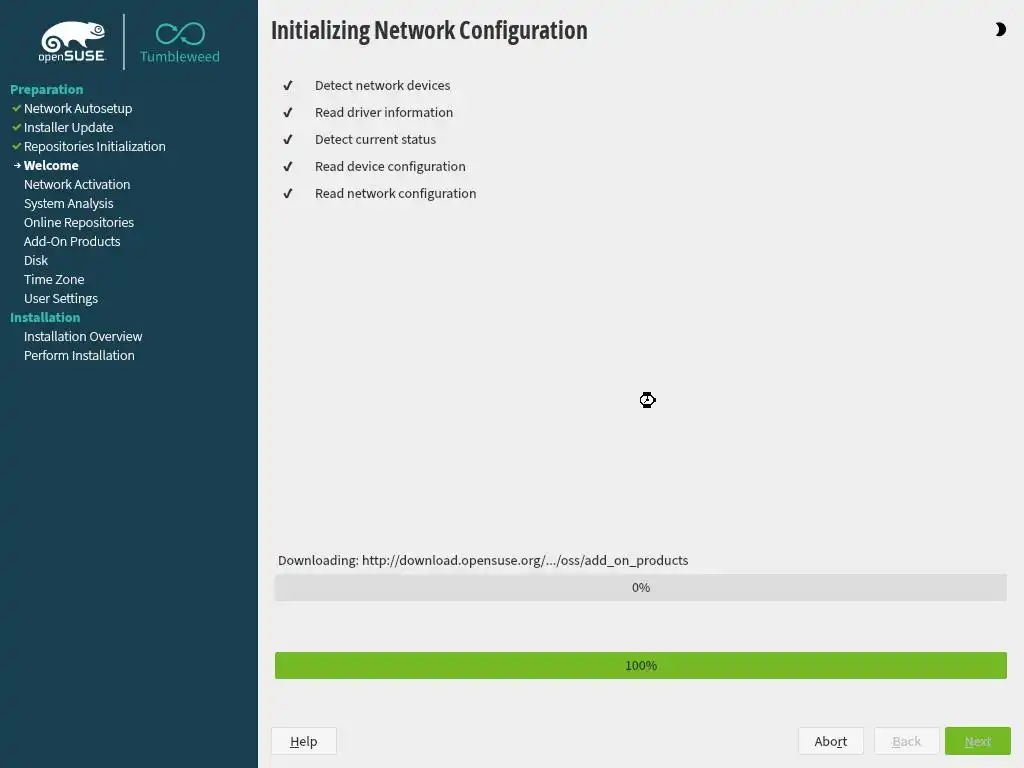Click the 100% green progress bar
This screenshot has width=1024, height=768.
[641, 665]
